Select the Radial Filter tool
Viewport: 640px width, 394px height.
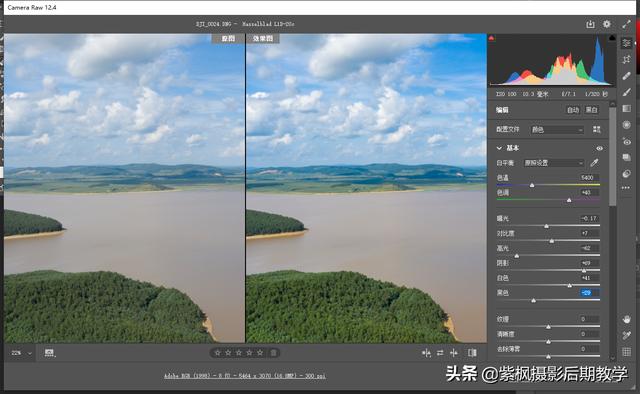pyautogui.click(x=626, y=125)
